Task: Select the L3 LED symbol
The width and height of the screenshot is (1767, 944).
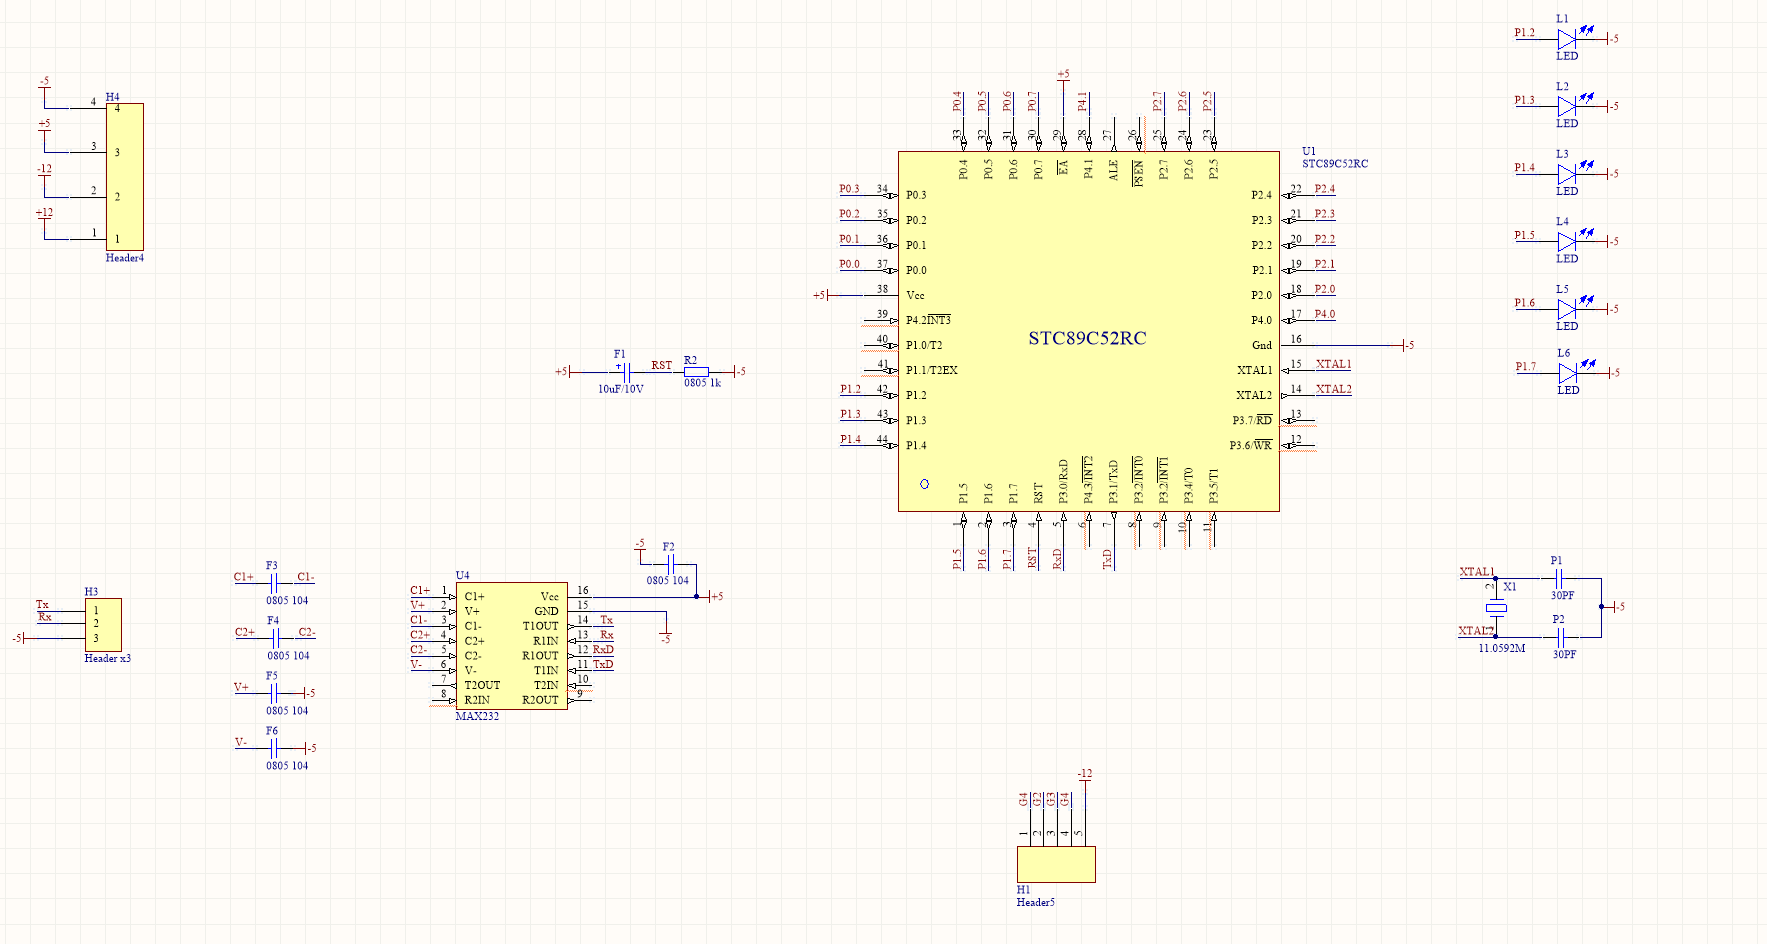Action: tap(1567, 174)
